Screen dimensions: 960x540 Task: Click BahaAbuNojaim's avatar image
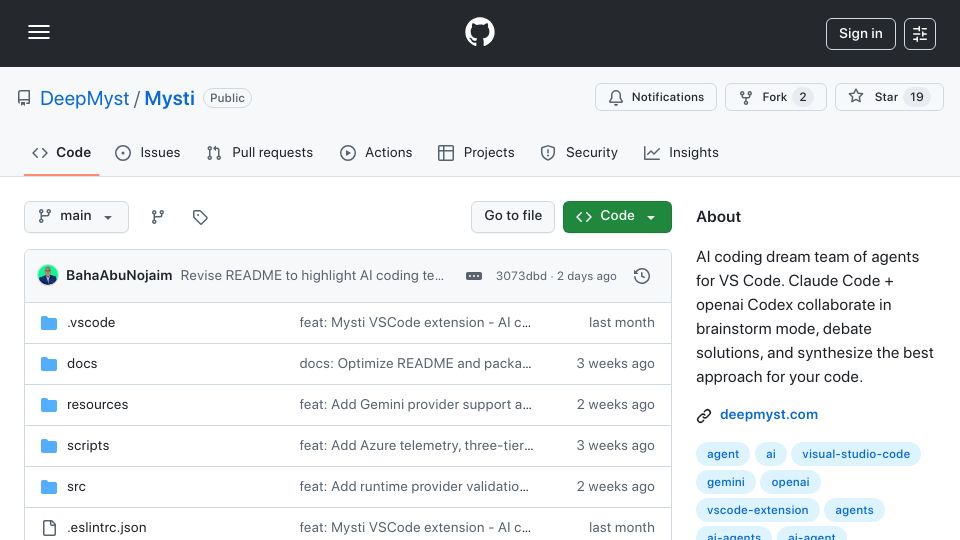click(x=48, y=276)
